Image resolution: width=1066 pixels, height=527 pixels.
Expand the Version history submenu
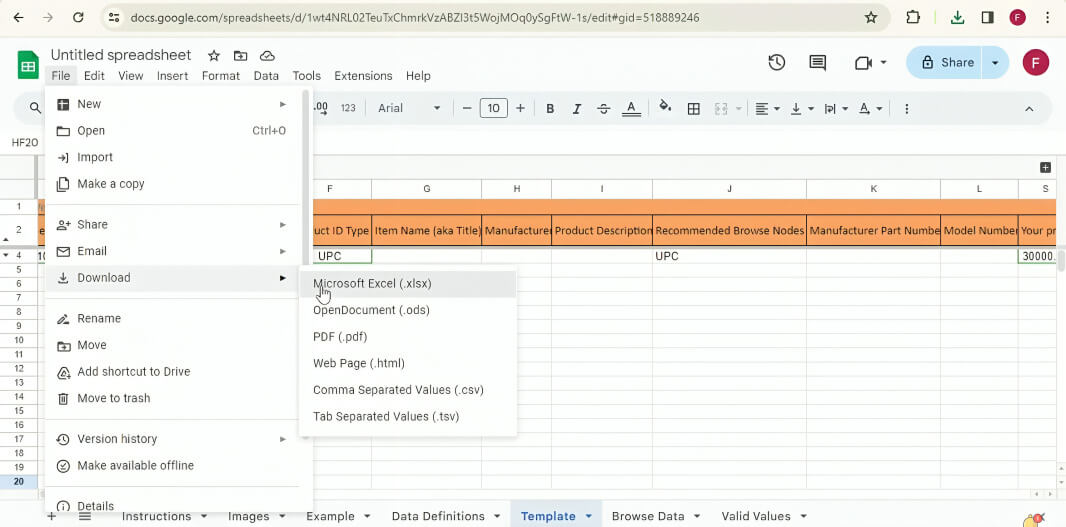[173, 439]
